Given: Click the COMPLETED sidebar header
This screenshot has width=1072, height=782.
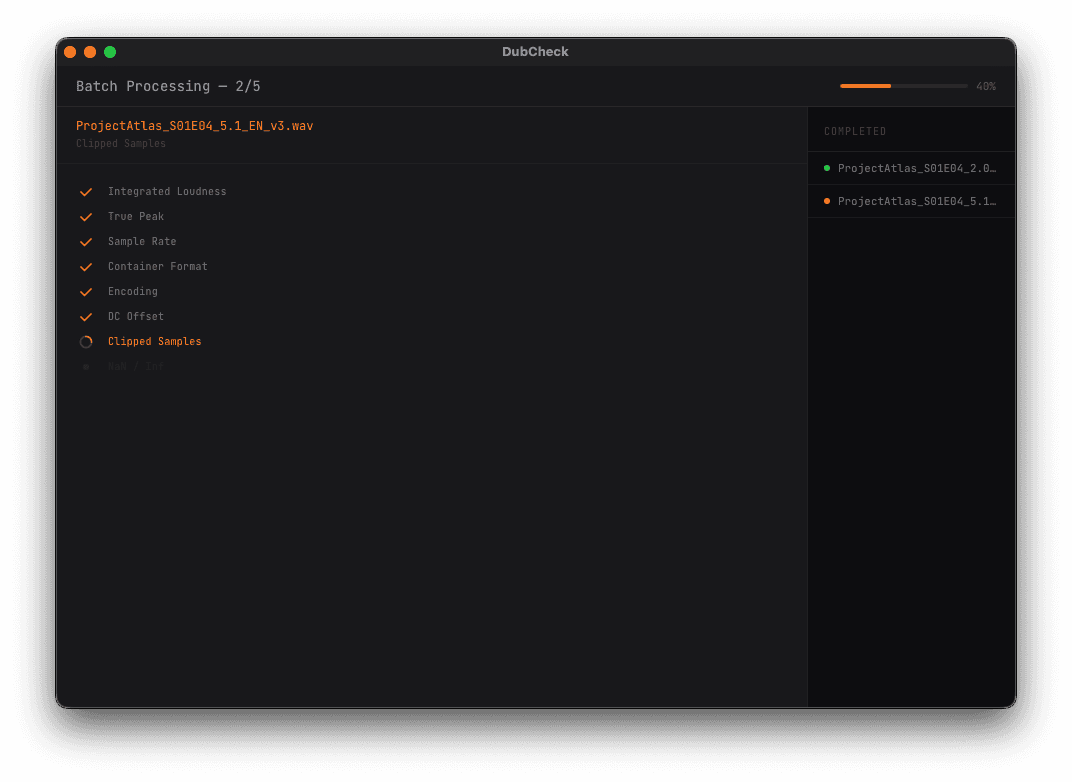Looking at the screenshot, I should coord(855,131).
